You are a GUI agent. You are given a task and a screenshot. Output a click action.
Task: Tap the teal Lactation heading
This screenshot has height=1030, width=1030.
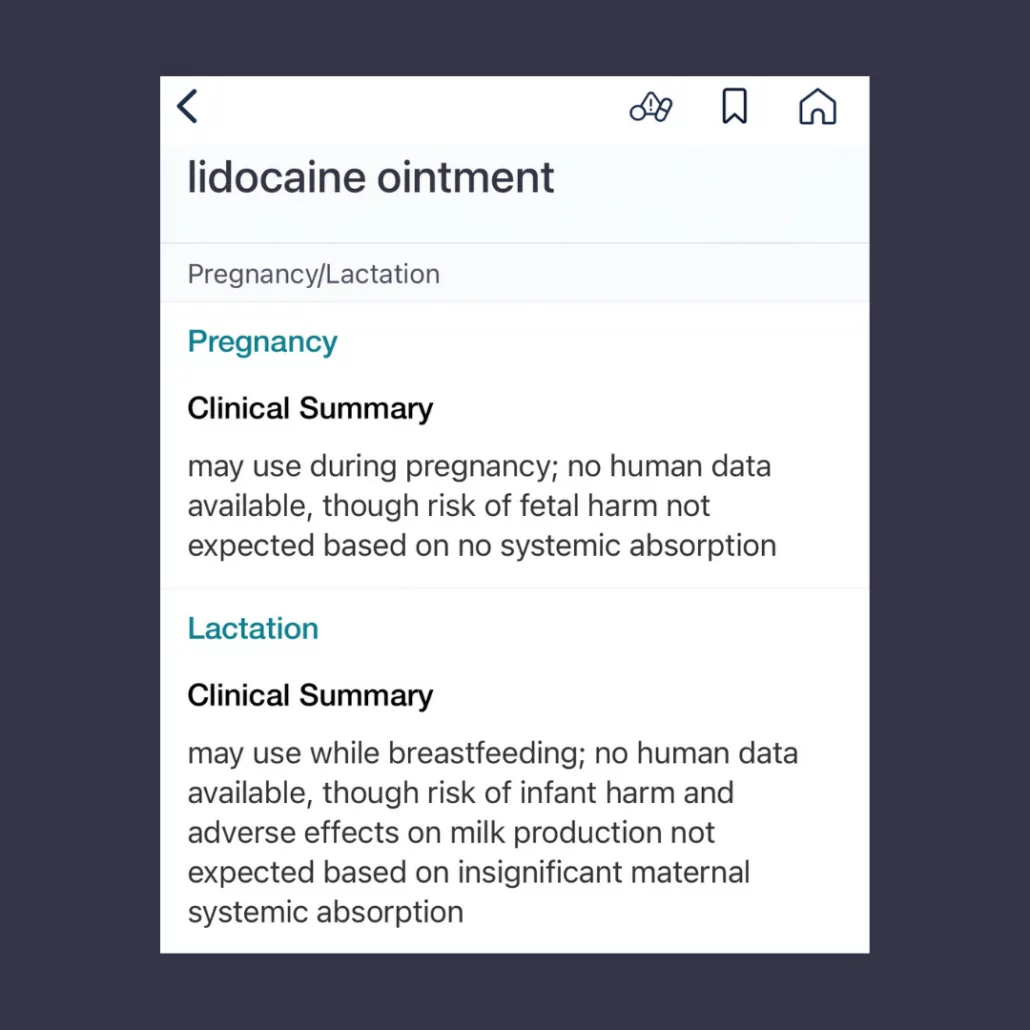pyautogui.click(x=253, y=628)
